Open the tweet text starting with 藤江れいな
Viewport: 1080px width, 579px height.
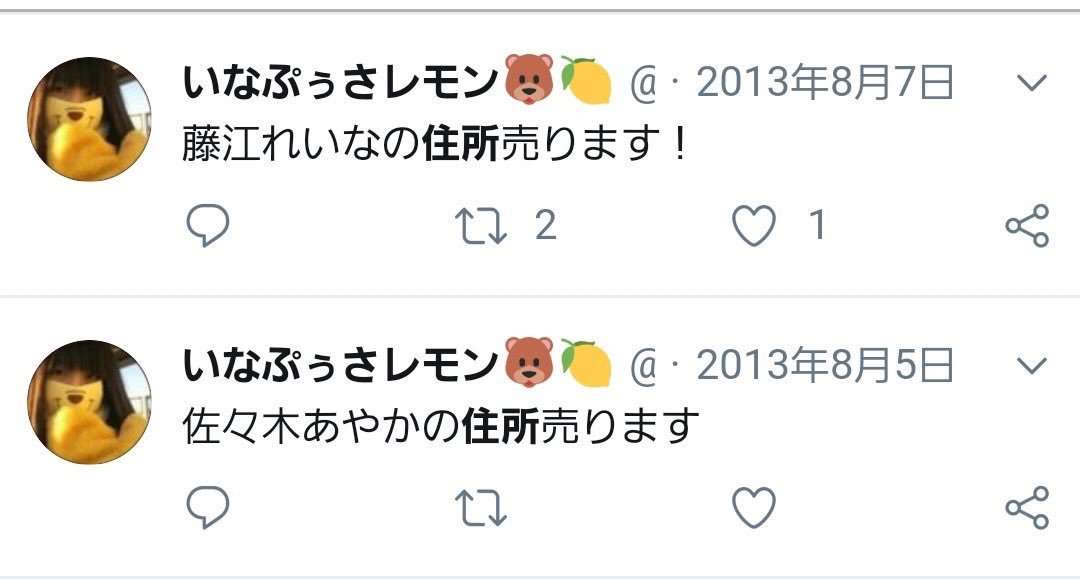click(x=435, y=145)
